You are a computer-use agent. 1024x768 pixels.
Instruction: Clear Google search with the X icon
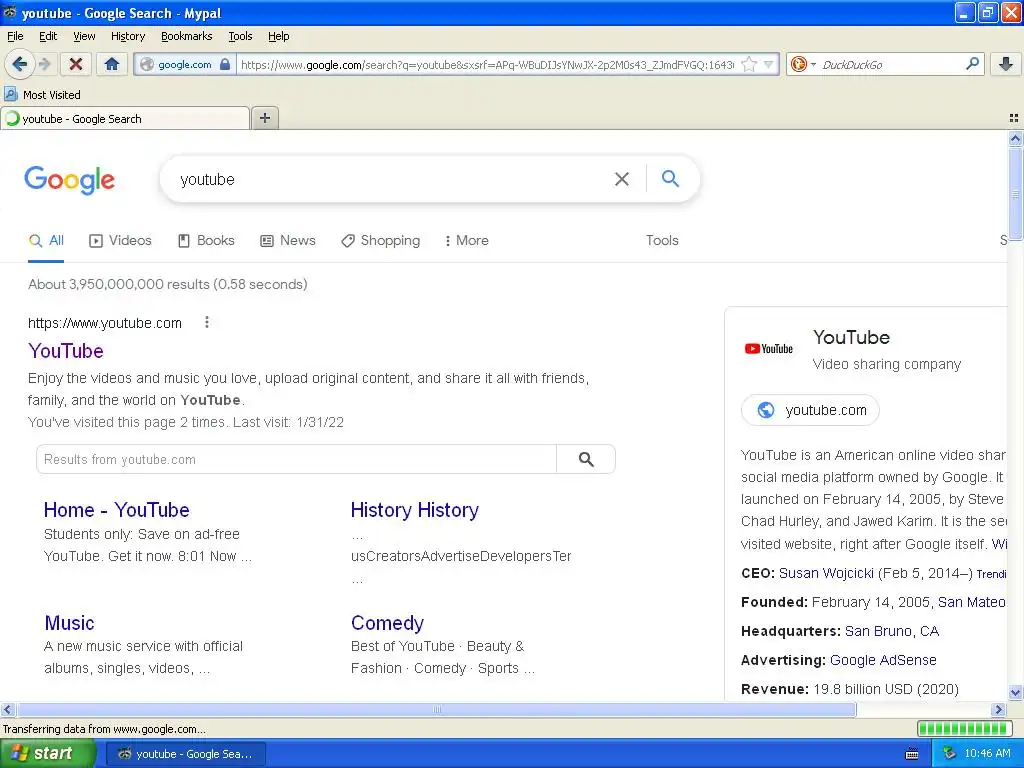pos(622,179)
